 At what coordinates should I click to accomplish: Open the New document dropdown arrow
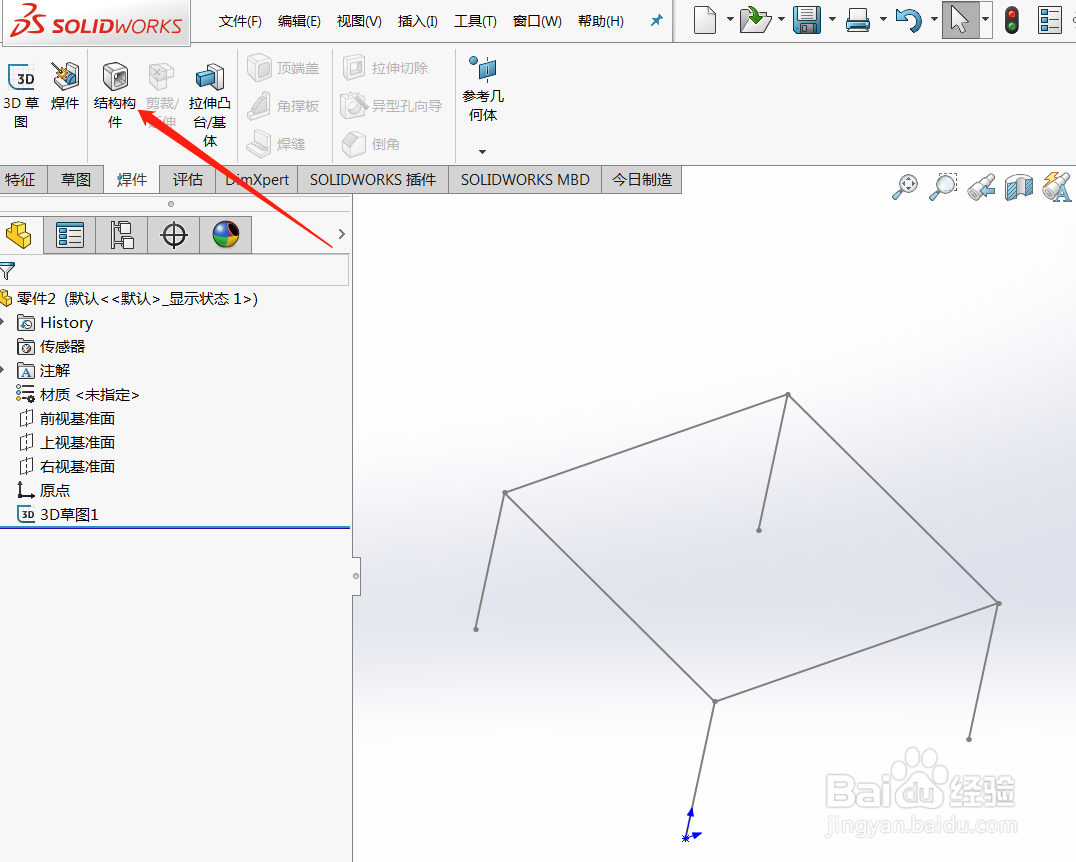(730, 19)
